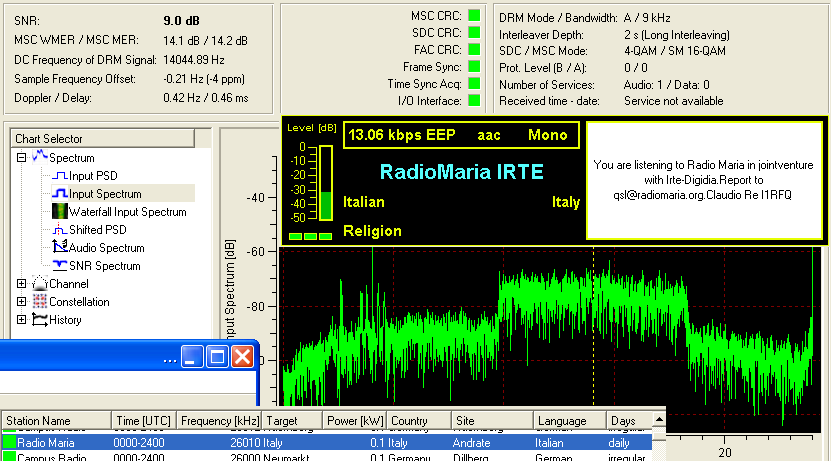Click the Channel group icon

(40, 283)
